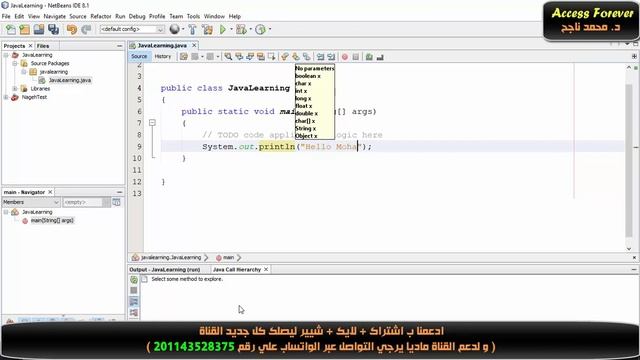Toggle Bookmark on the current line
The image size is (640, 360).
307,57
